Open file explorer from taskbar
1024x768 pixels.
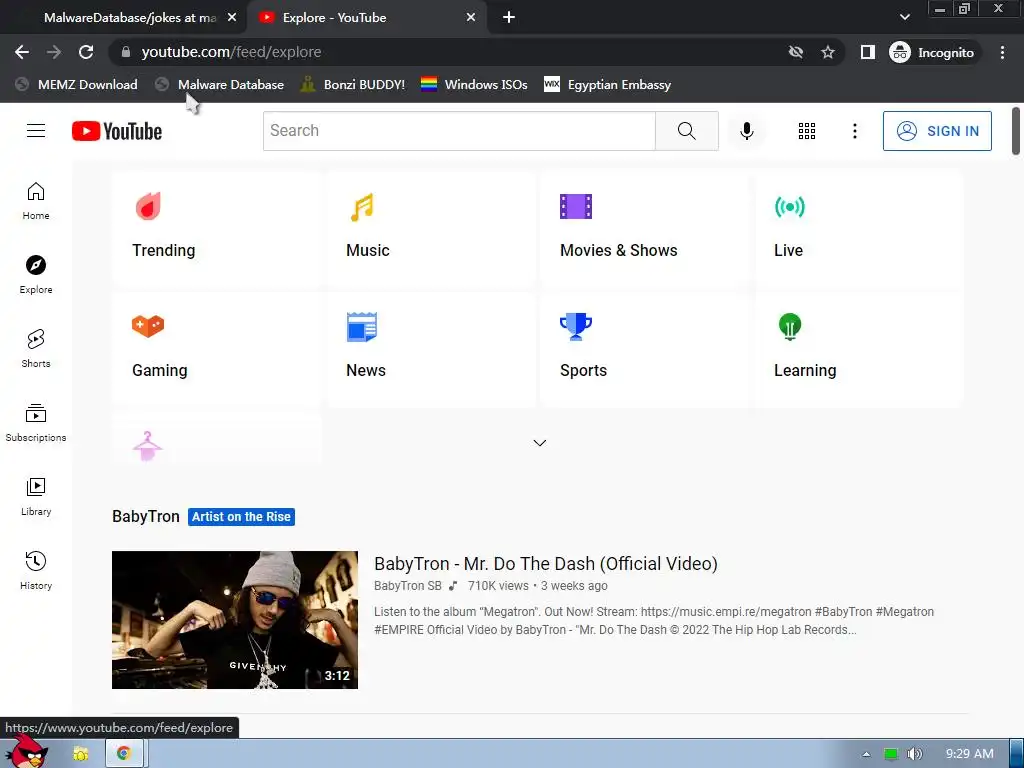pos(81,754)
